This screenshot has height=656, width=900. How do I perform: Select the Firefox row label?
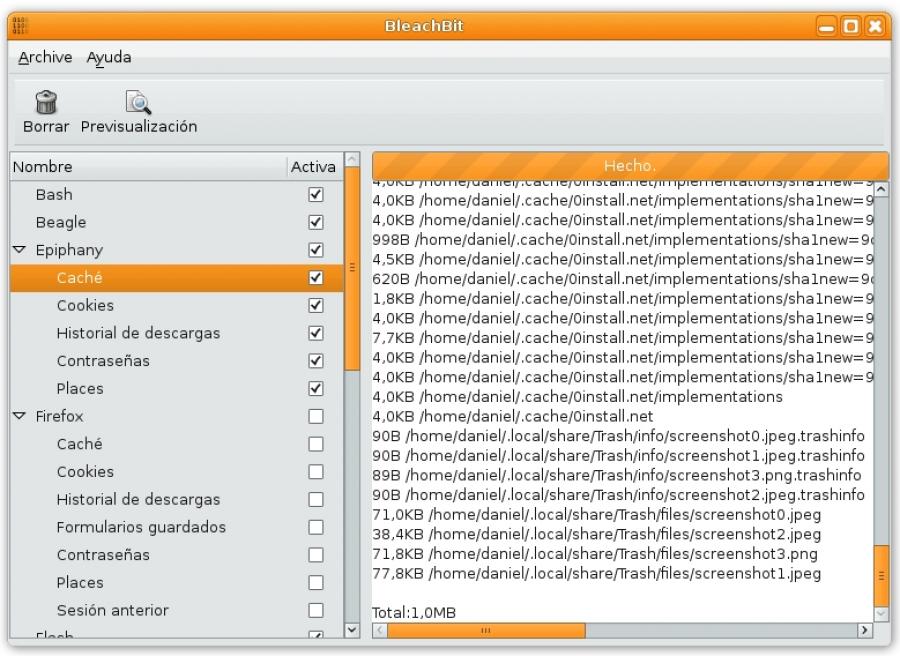59,416
